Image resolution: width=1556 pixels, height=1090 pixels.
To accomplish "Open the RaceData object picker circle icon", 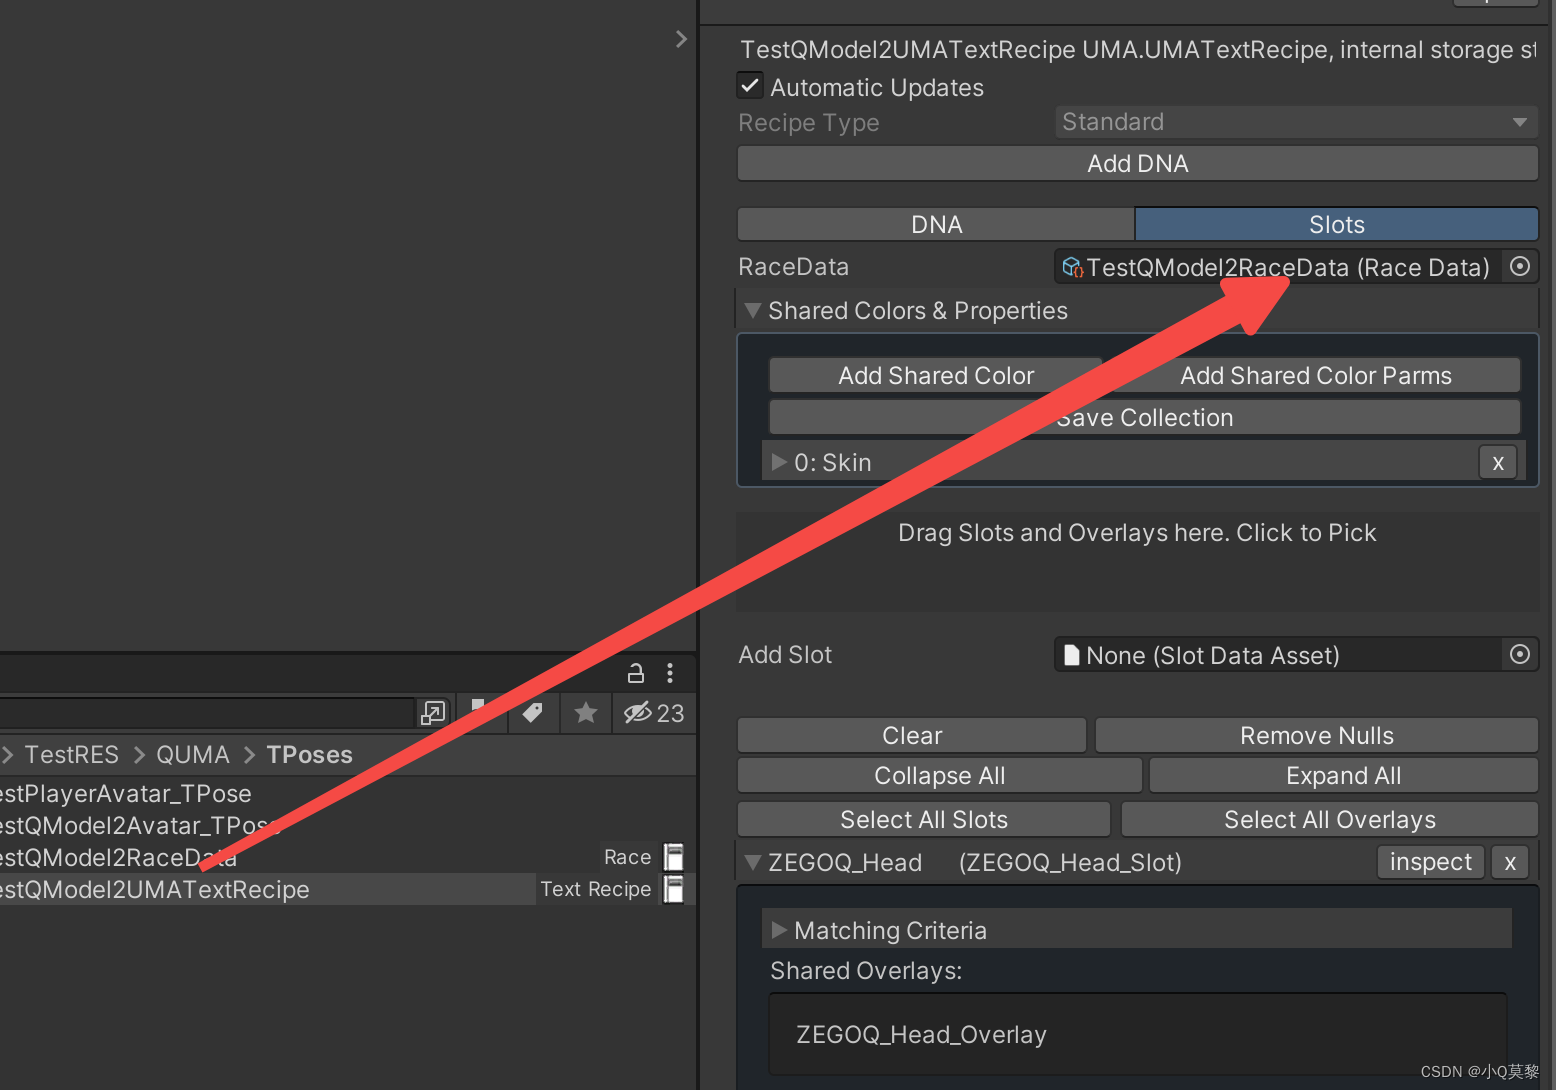I will click(x=1519, y=266).
